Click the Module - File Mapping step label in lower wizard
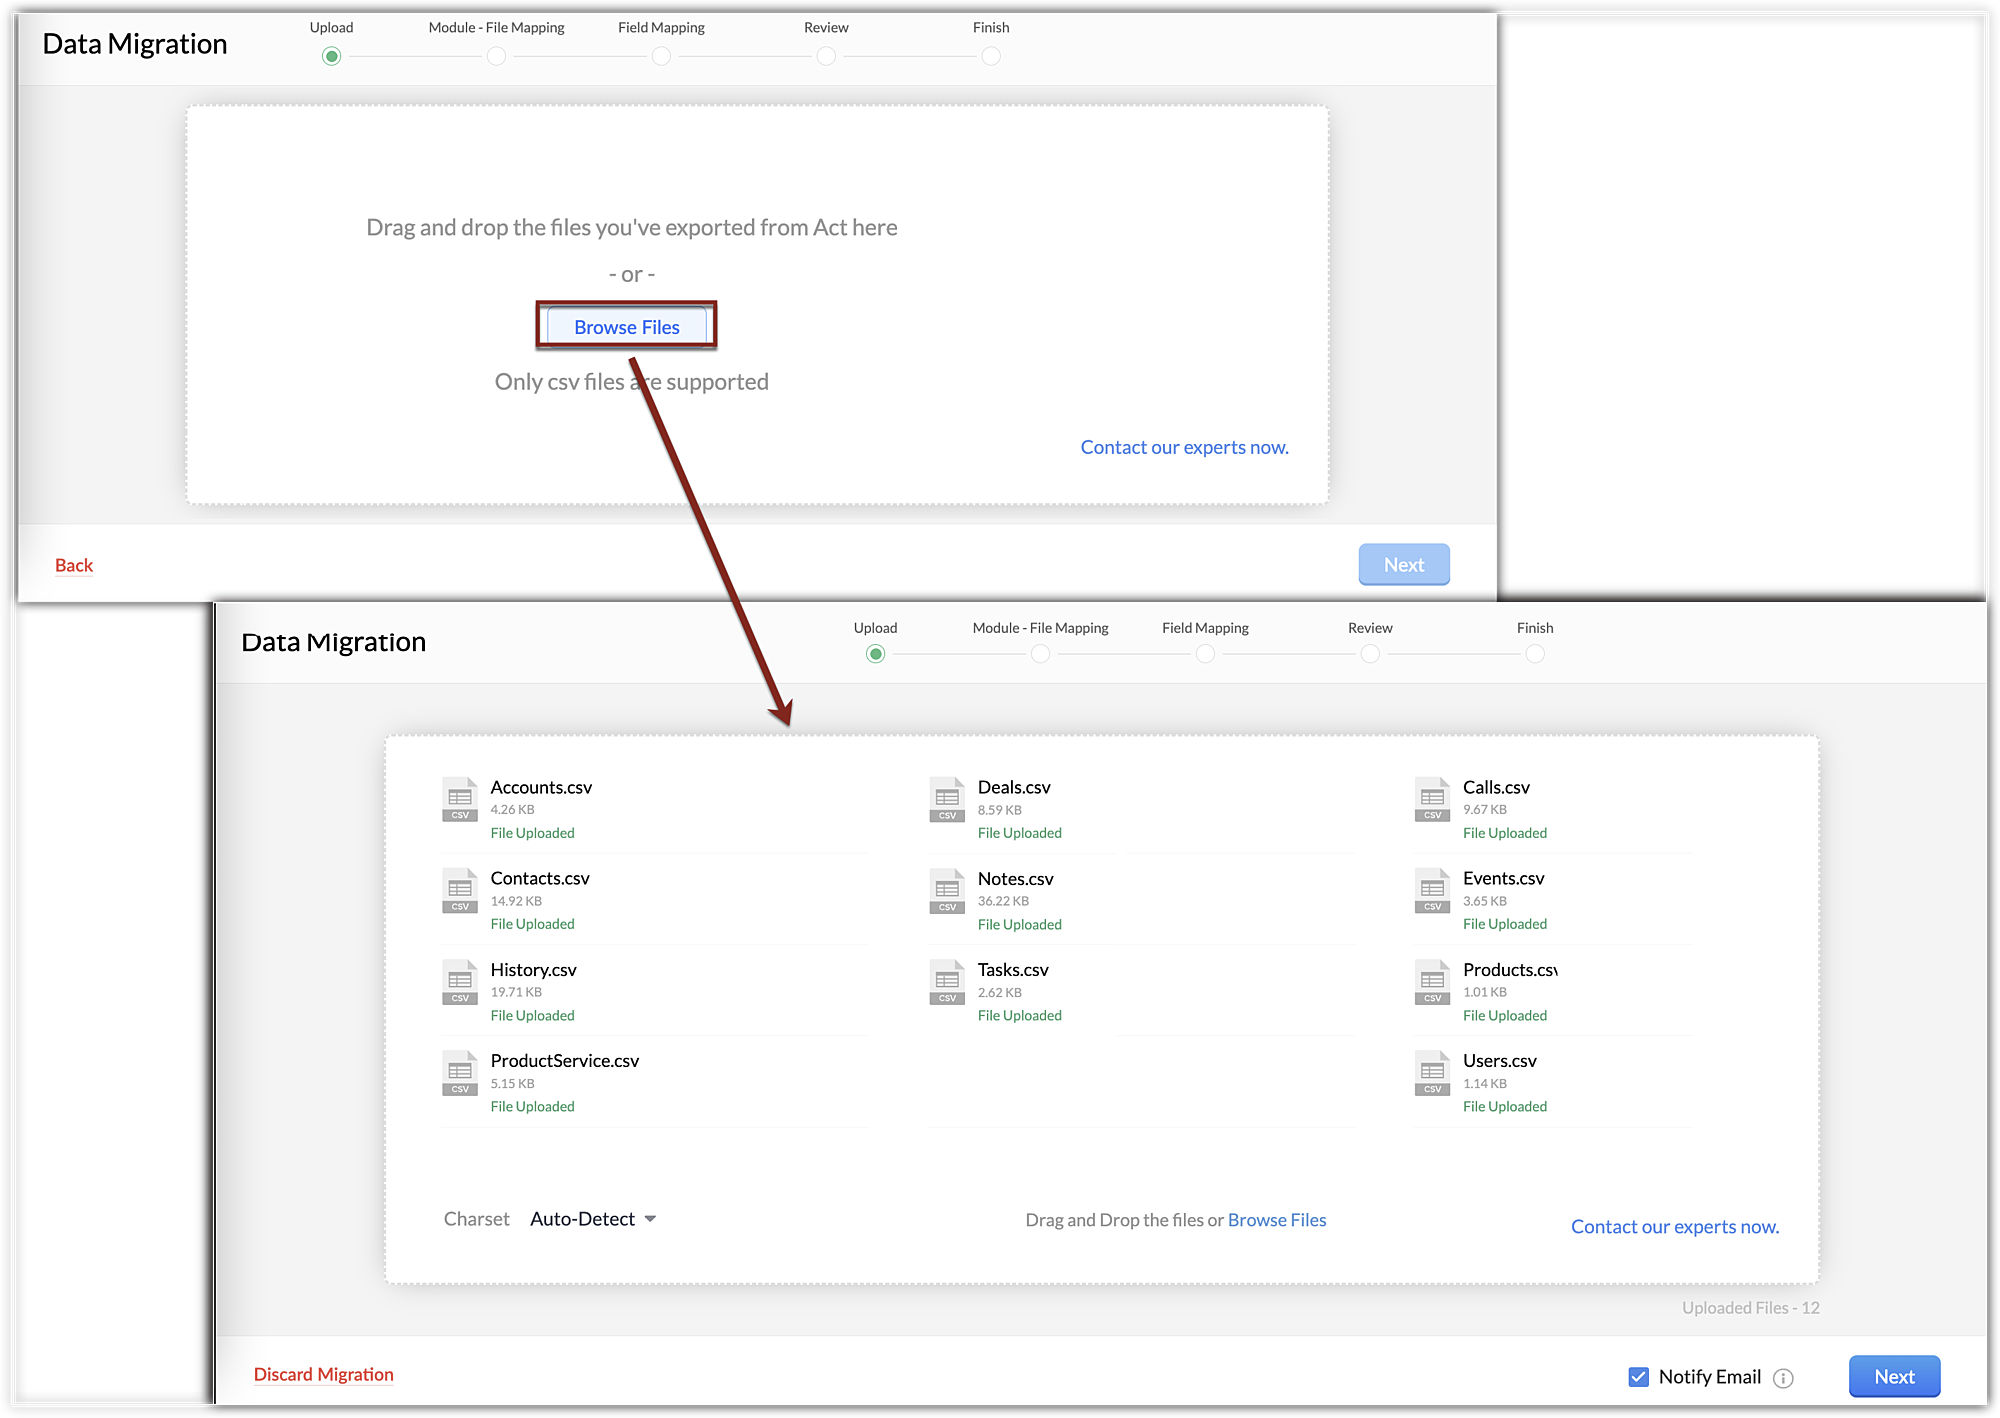The height and width of the screenshot is (1418, 2000). tap(1040, 628)
